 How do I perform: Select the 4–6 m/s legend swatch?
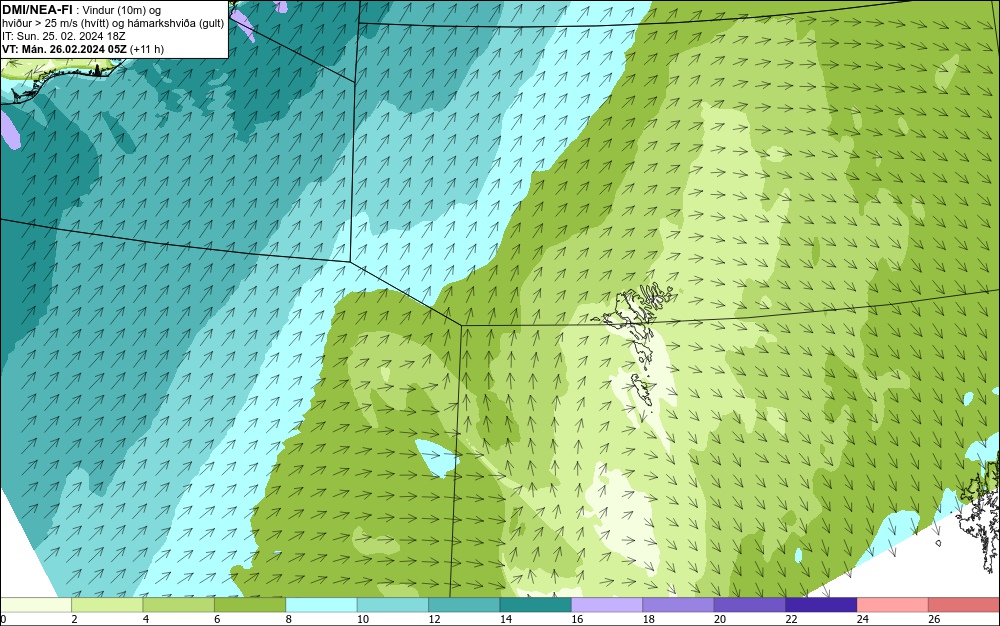(179, 605)
